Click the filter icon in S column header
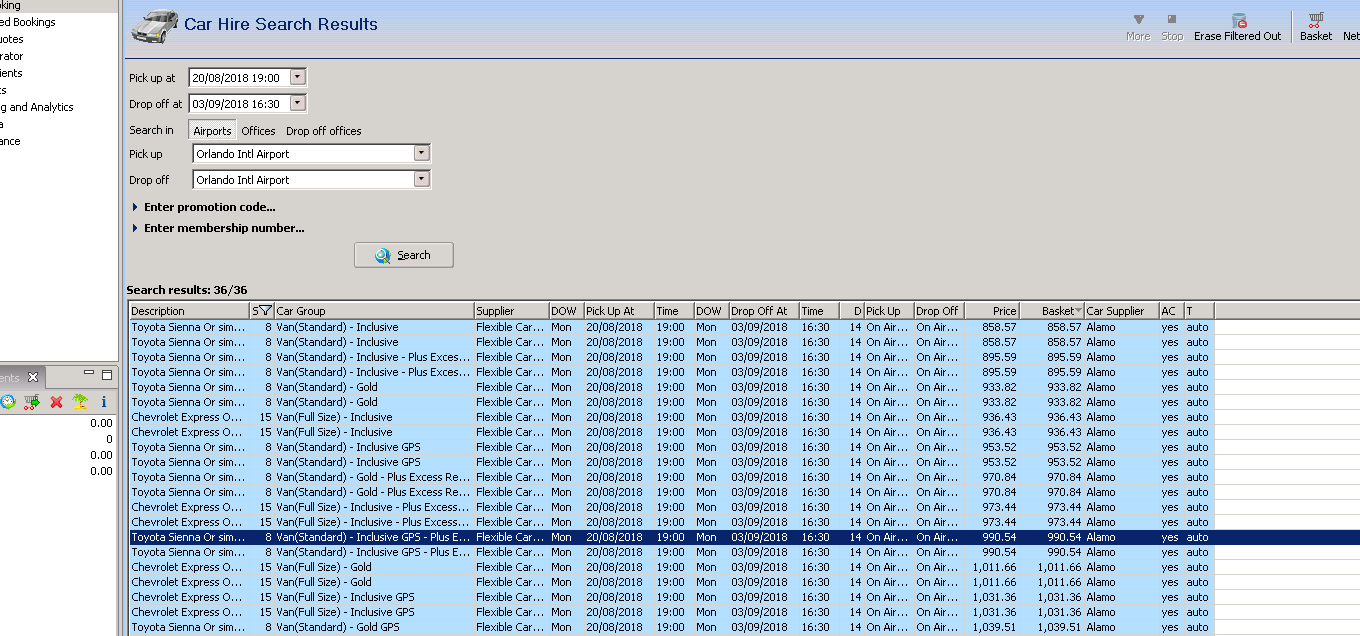Viewport: 1360px width, 636px height. pyautogui.click(x=265, y=311)
